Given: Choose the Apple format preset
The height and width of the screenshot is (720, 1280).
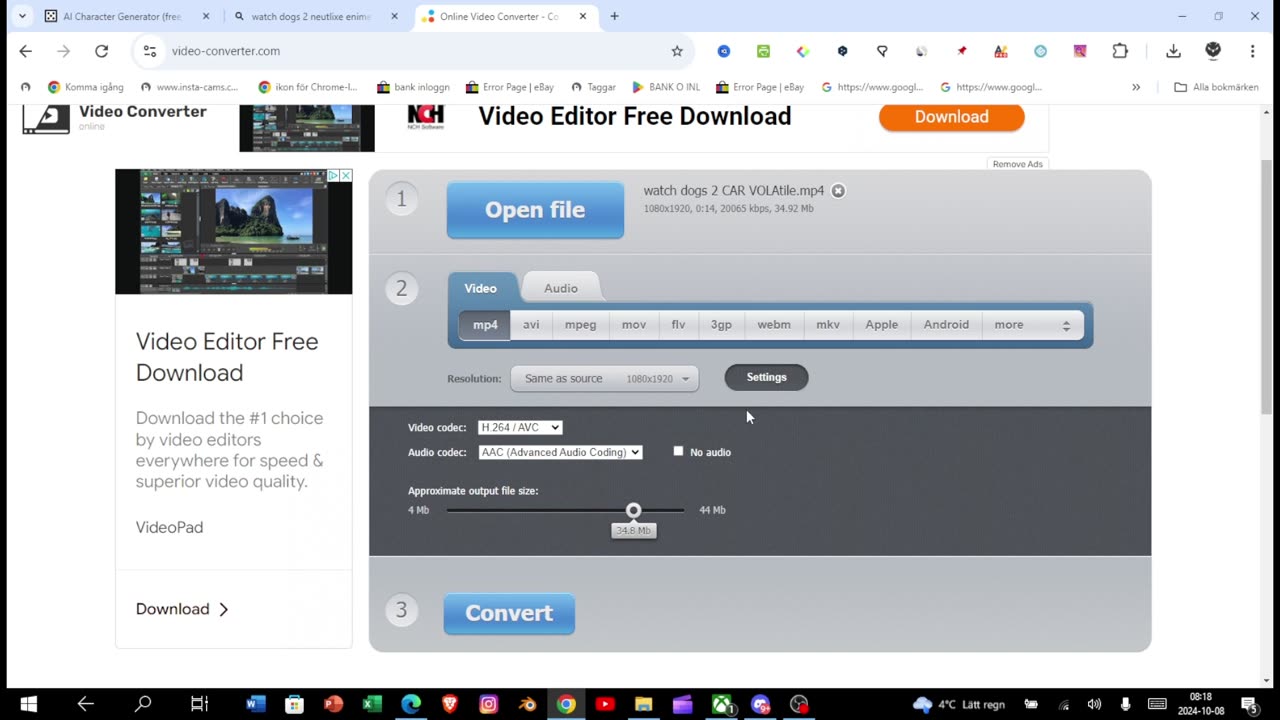Looking at the screenshot, I should (882, 325).
